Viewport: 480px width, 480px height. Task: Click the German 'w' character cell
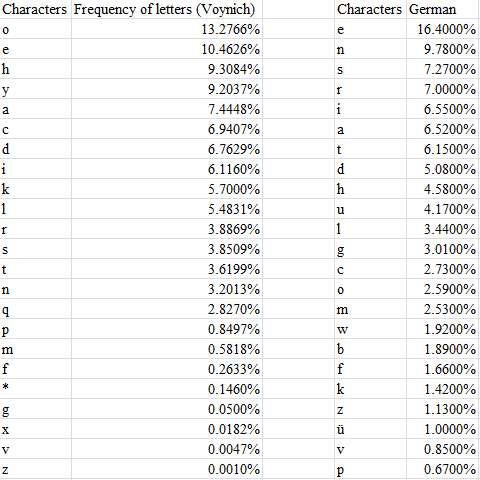[370, 329]
